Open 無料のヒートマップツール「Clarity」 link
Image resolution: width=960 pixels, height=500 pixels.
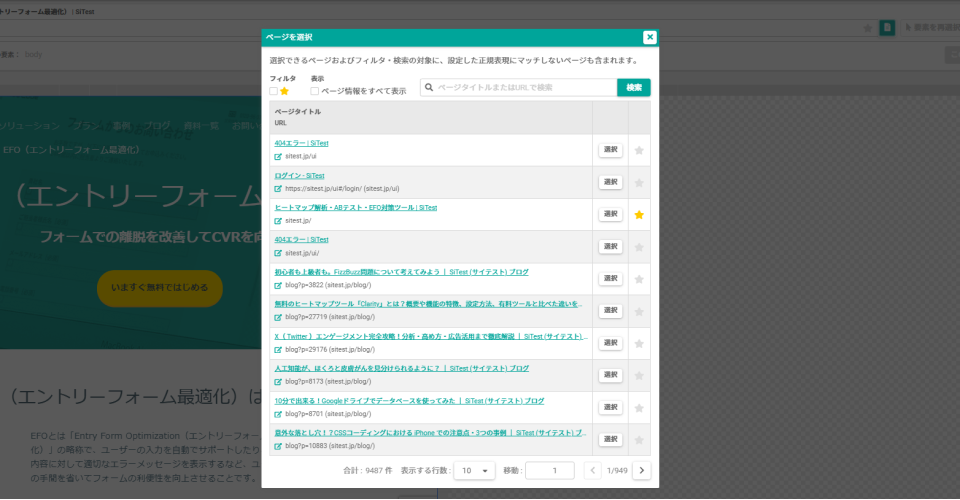428,304
